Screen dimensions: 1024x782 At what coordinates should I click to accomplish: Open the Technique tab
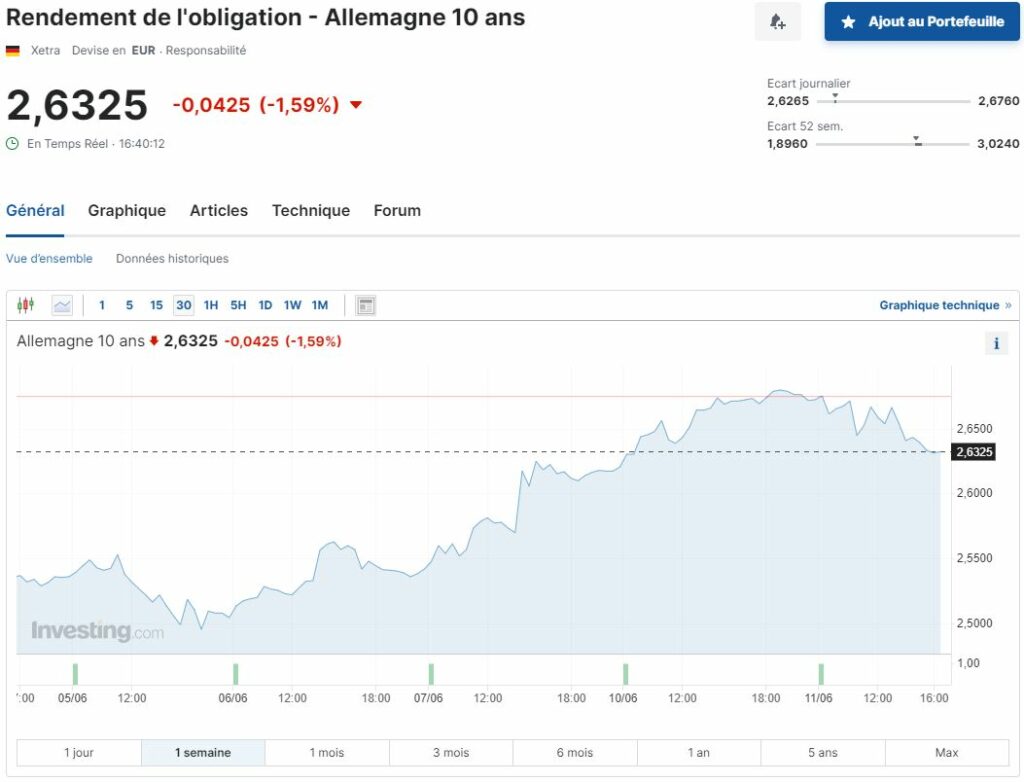click(311, 210)
